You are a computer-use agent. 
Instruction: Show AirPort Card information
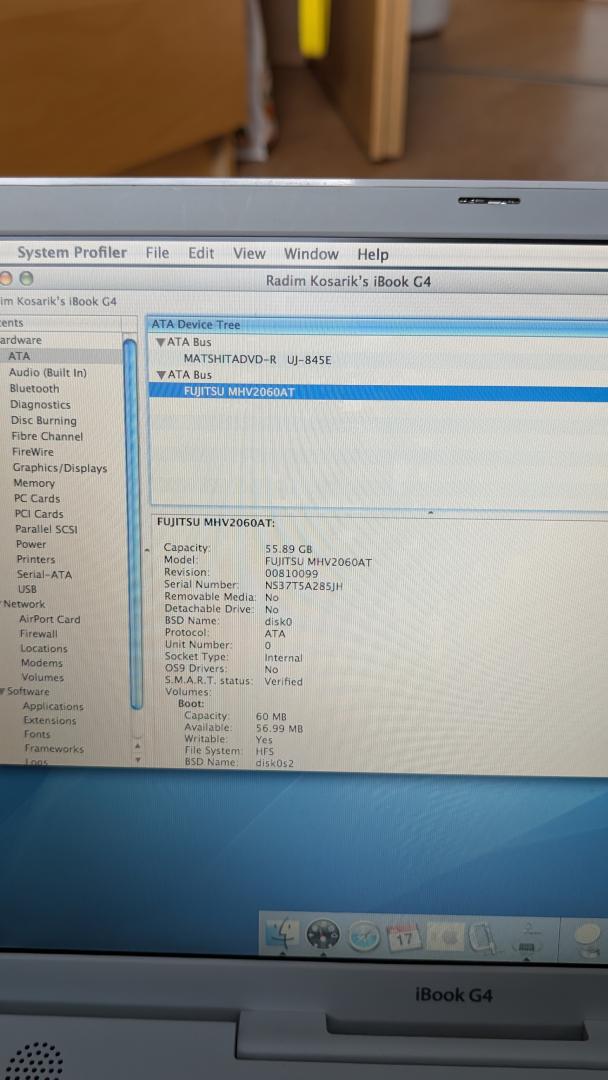coord(49,619)
